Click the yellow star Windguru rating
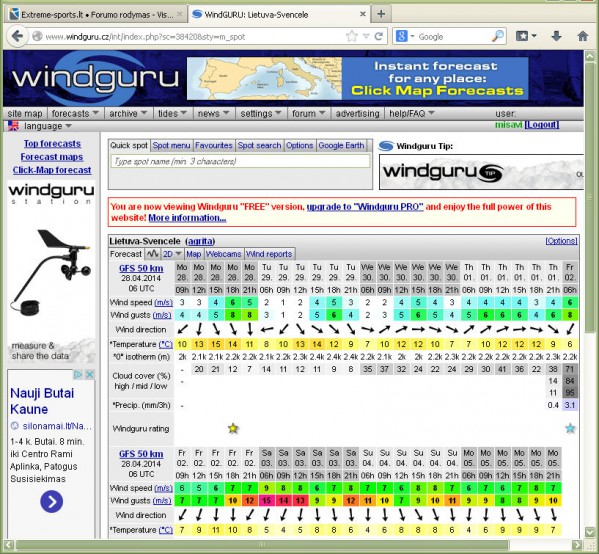Viewport: 599px width, 554px height. tap(233, 428)
